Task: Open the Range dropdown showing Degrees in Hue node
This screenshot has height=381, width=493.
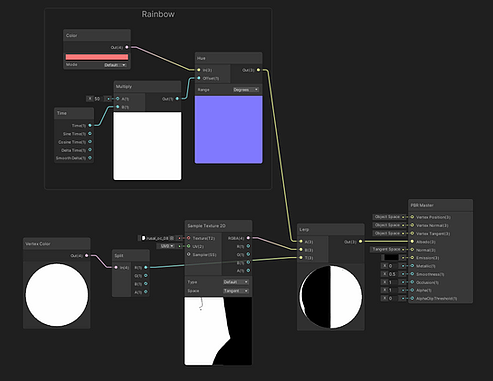Action: pyautogui.click(x=246, y=90)
